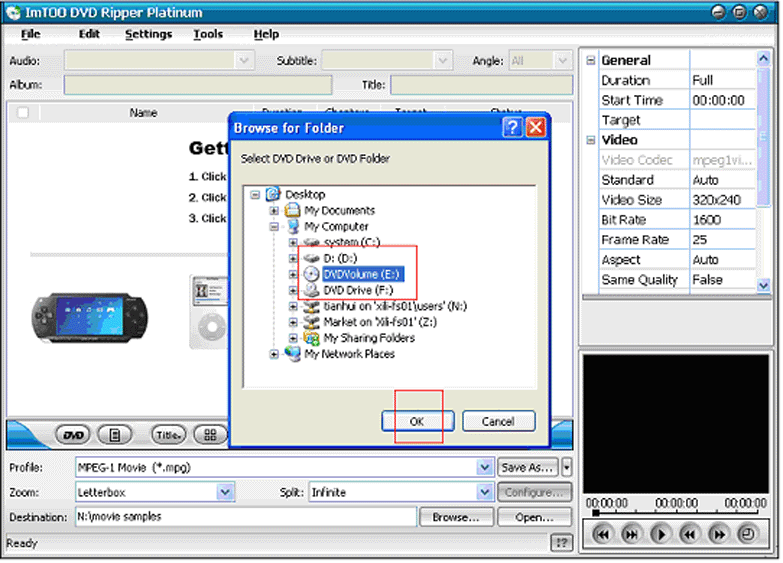Screen dimensions: 783x563
Task: Click the My Documents folder icon
Action: click(293, 211)
